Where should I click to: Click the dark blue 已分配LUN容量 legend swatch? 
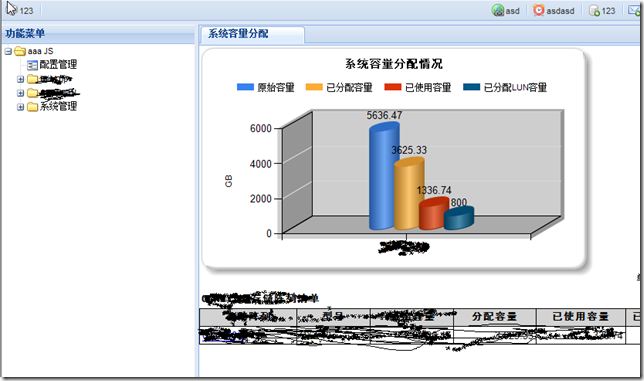click(x=472, y=87)
